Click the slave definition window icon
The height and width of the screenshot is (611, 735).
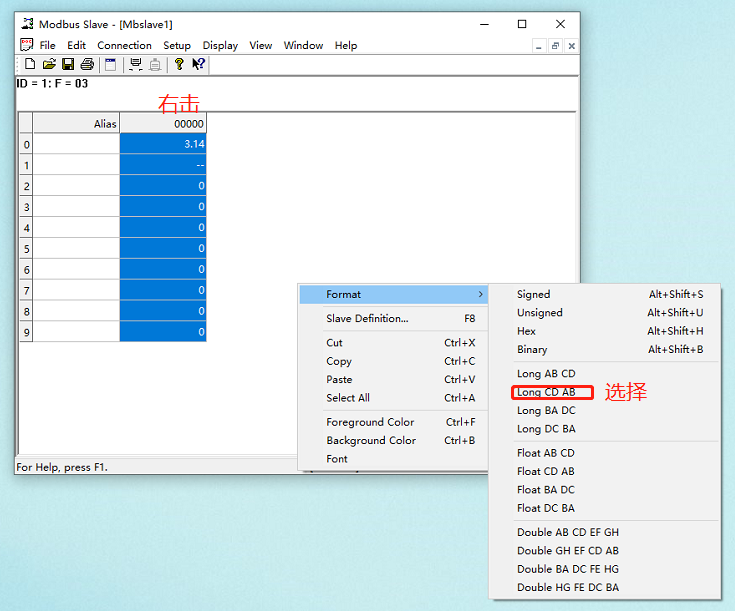click(111, 64)
